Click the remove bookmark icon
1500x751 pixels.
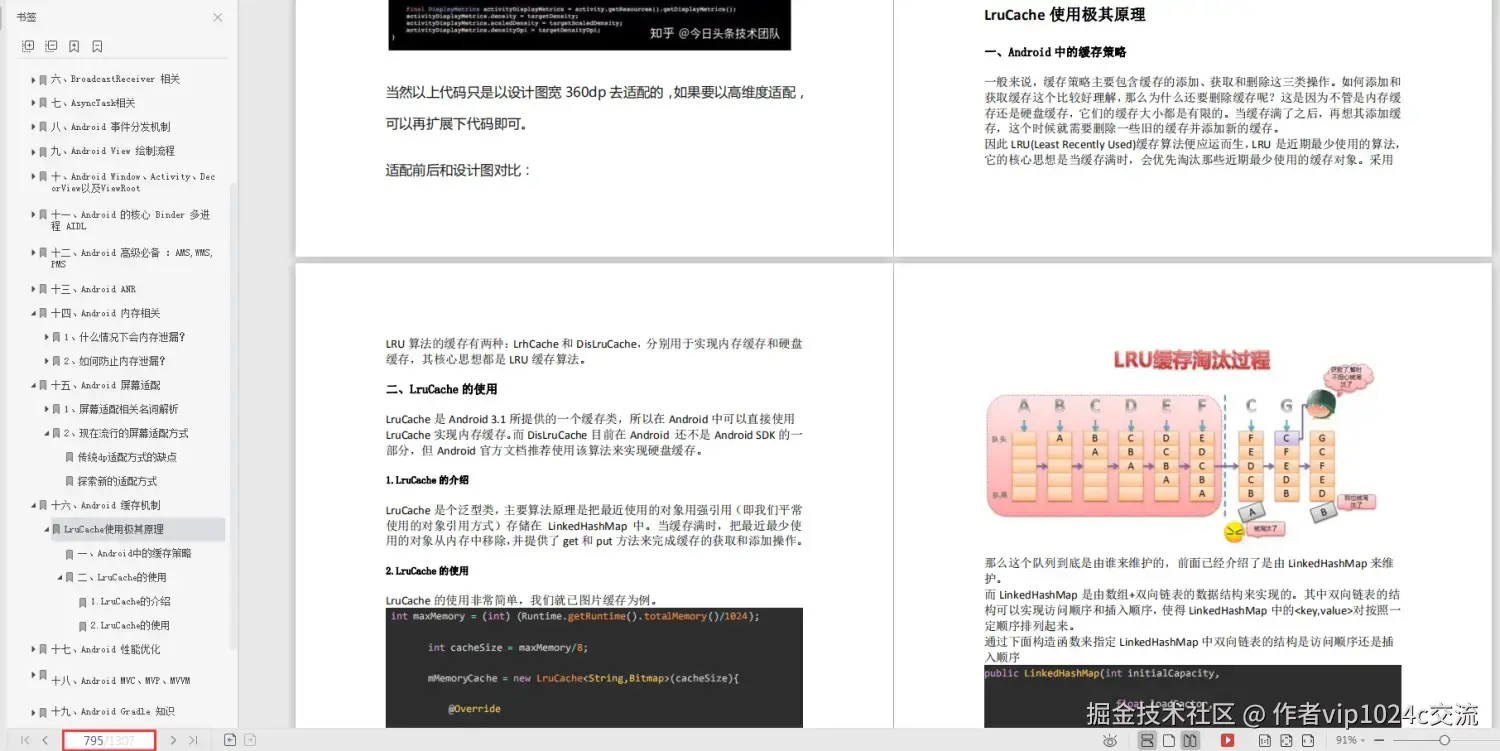[97, 45]
